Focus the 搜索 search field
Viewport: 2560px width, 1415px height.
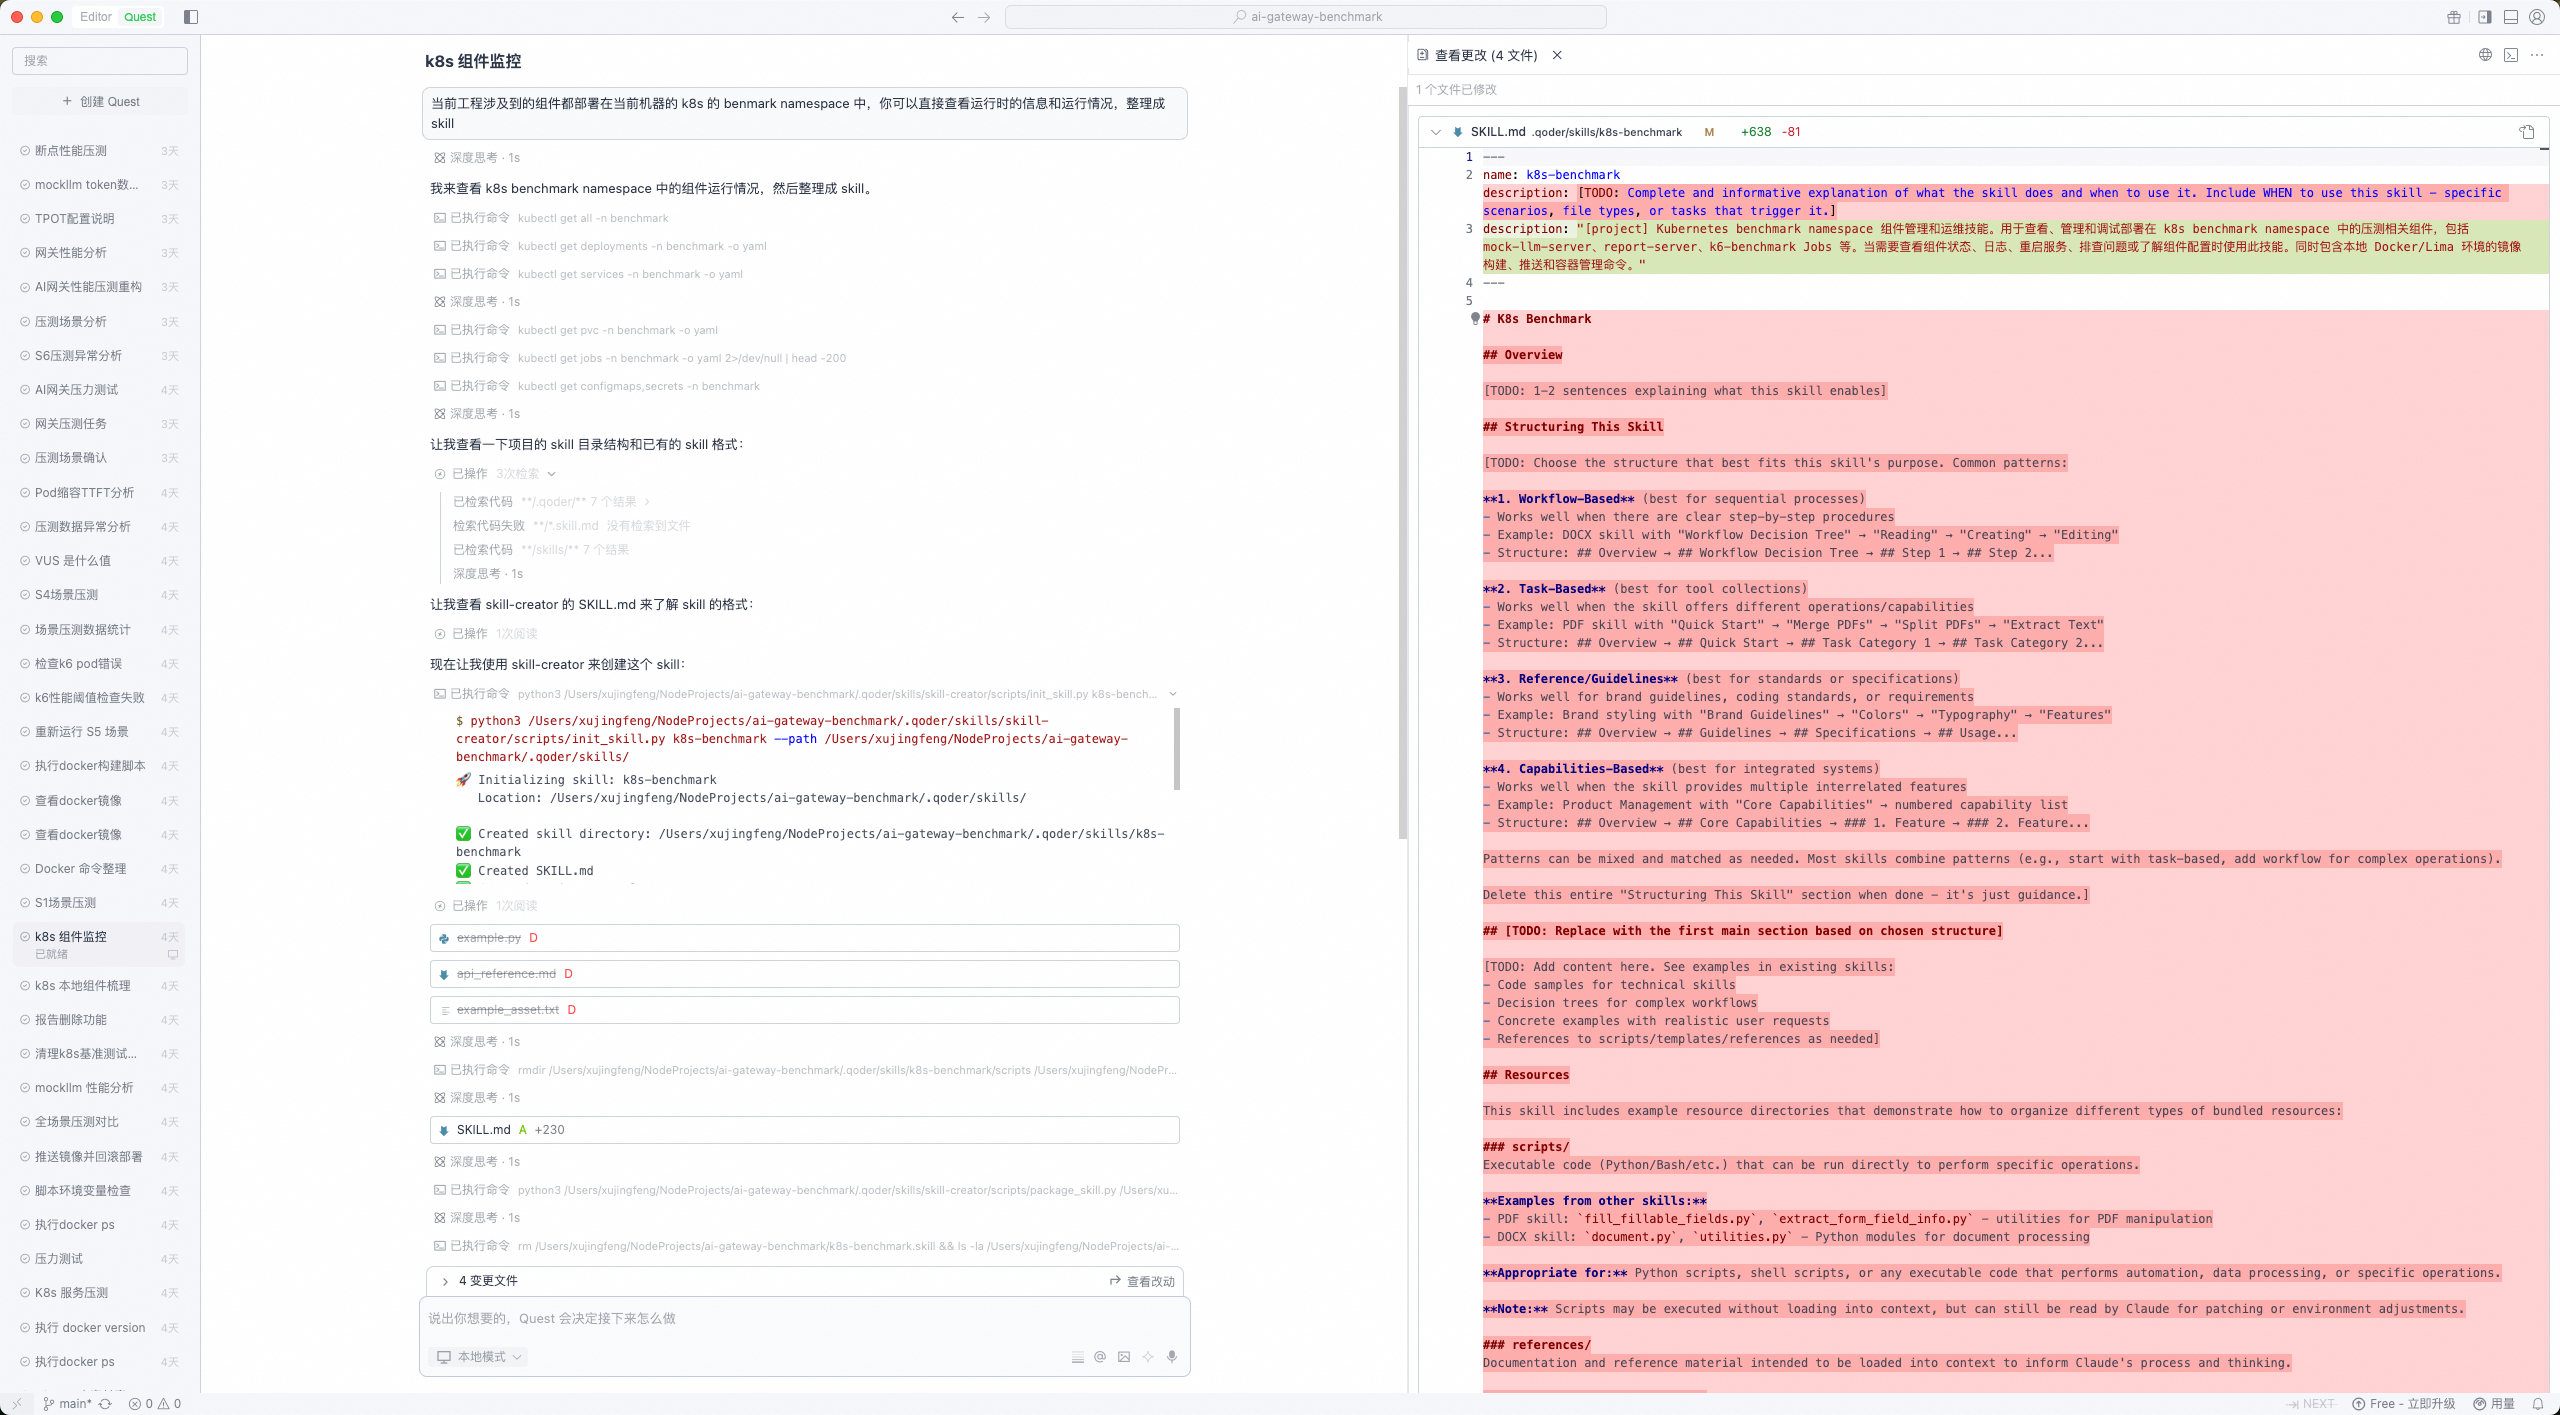tap(100, 61)
